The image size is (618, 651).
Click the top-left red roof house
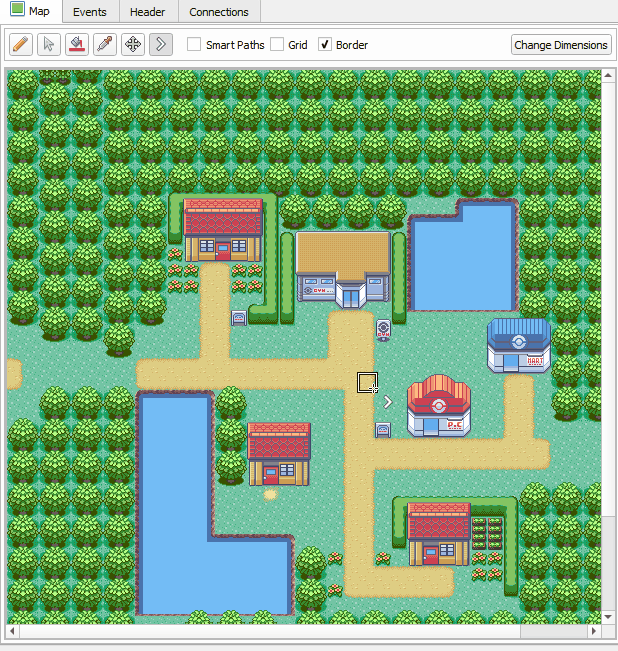pos(223,230)
